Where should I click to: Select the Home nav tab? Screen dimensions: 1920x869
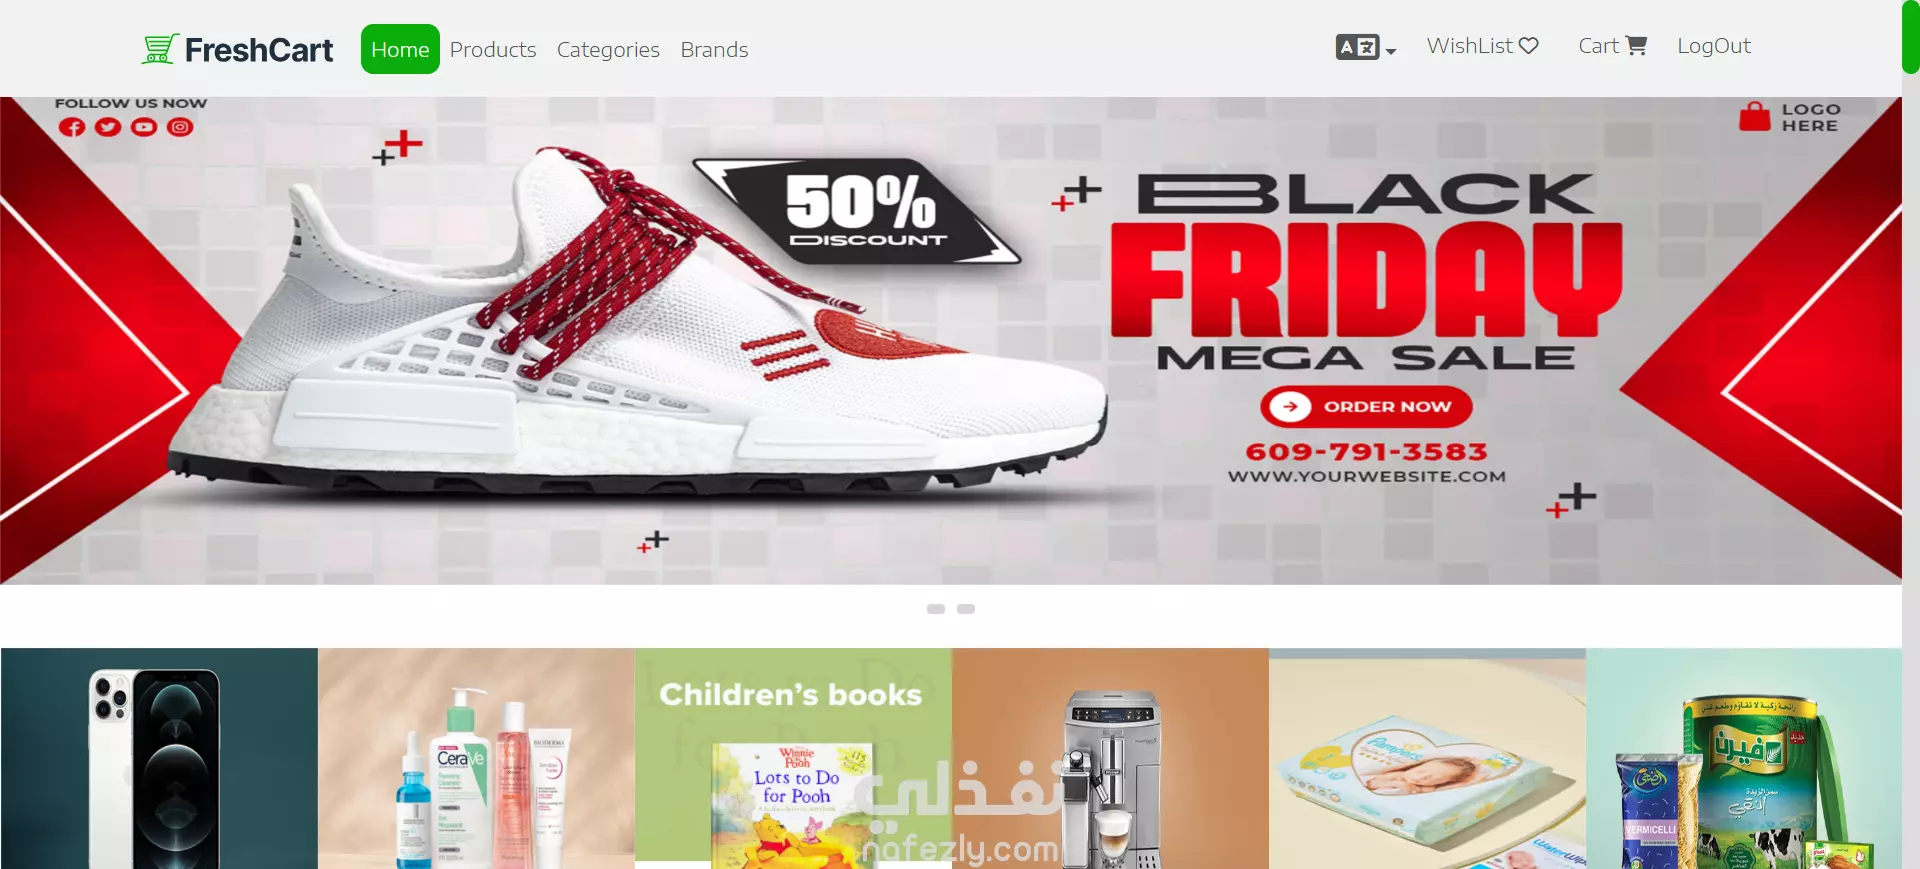click(400, 49)
